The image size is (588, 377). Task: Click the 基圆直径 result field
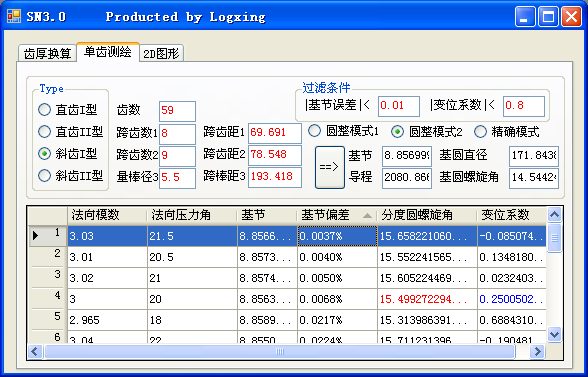[x=534, y=156]
